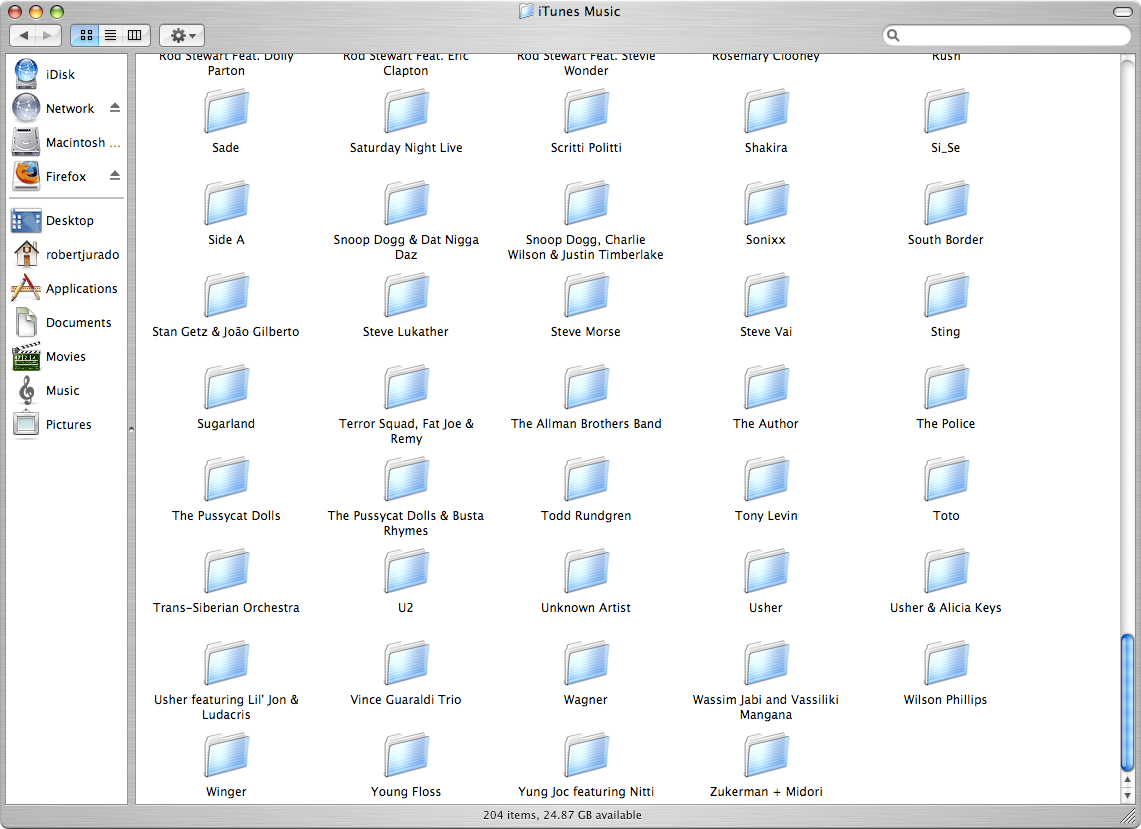Select the Wagner folder
1141x829 pixels.
(586, 664)
